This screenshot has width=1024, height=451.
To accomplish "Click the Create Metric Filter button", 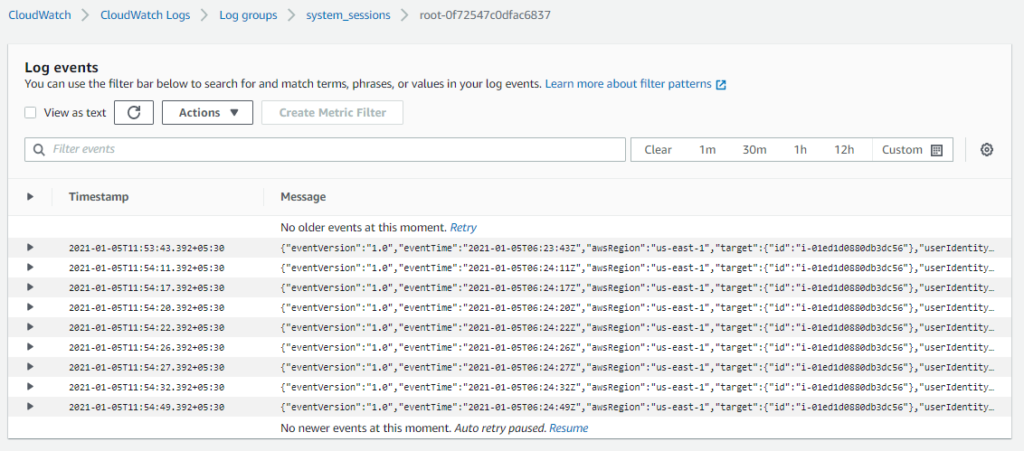I will 332,112.
